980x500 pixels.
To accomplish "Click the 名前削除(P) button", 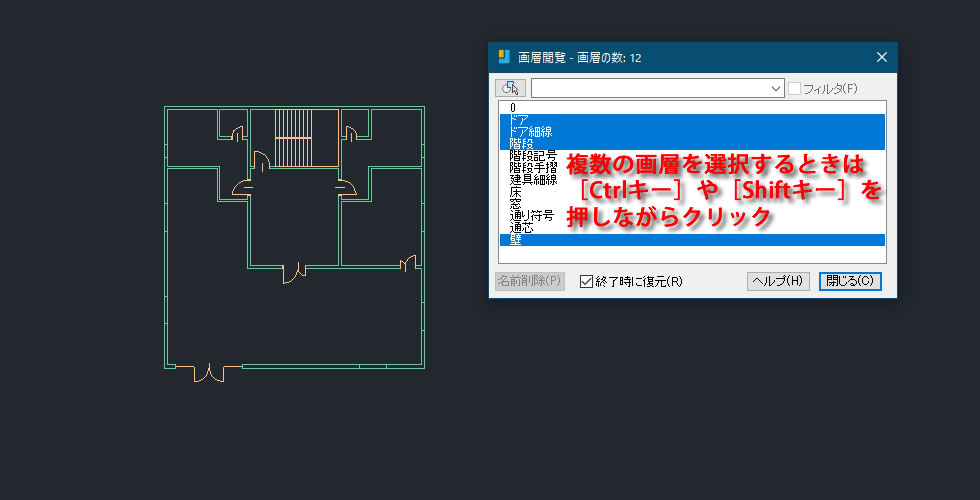I will (530, 281).
